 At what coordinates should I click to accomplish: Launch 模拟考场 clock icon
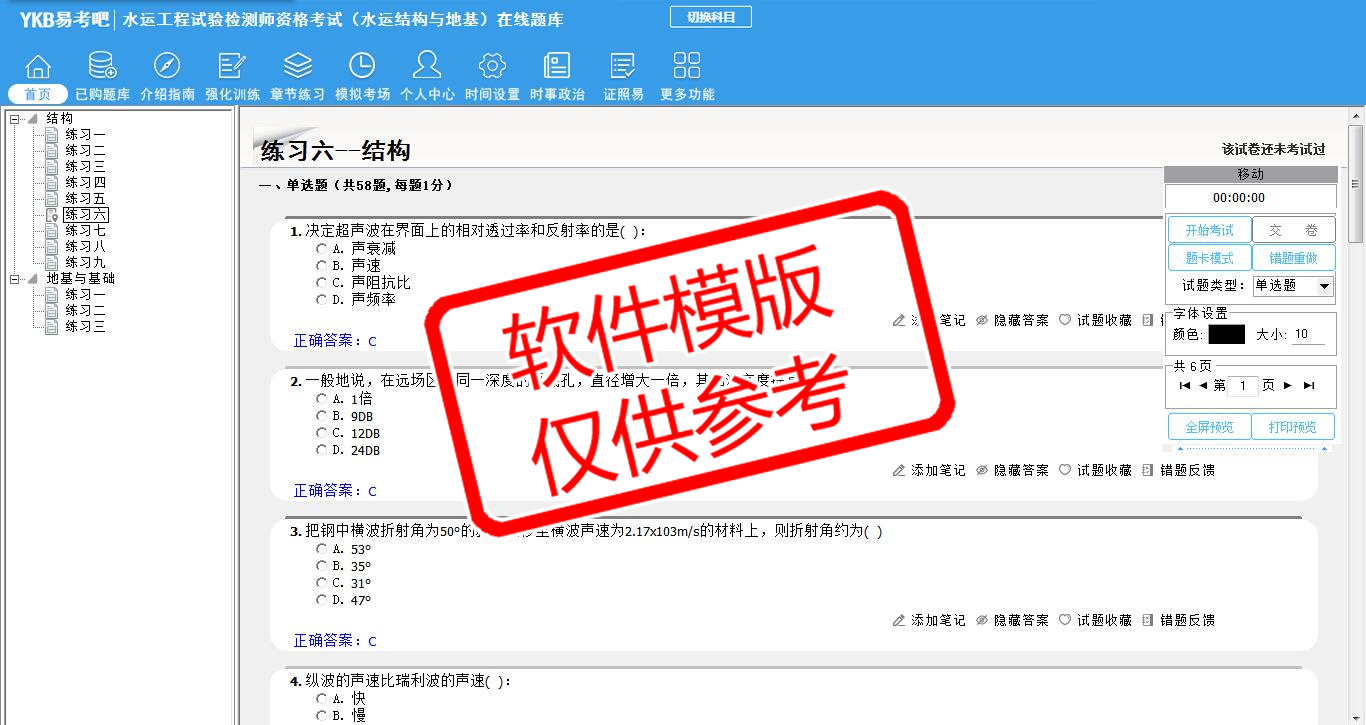[x=362, y=67]
